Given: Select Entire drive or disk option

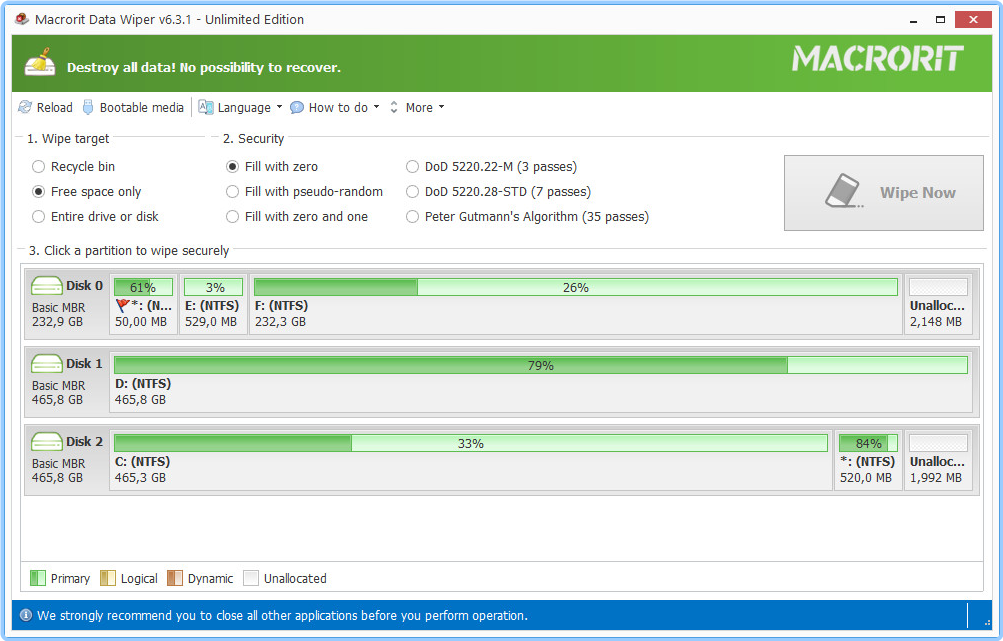Looking at the screenshot, I should point(95,216).
